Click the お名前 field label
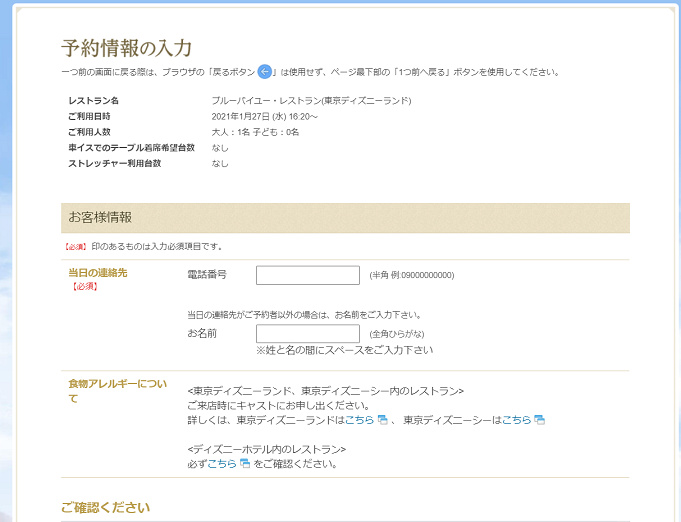 click(202, 334)
